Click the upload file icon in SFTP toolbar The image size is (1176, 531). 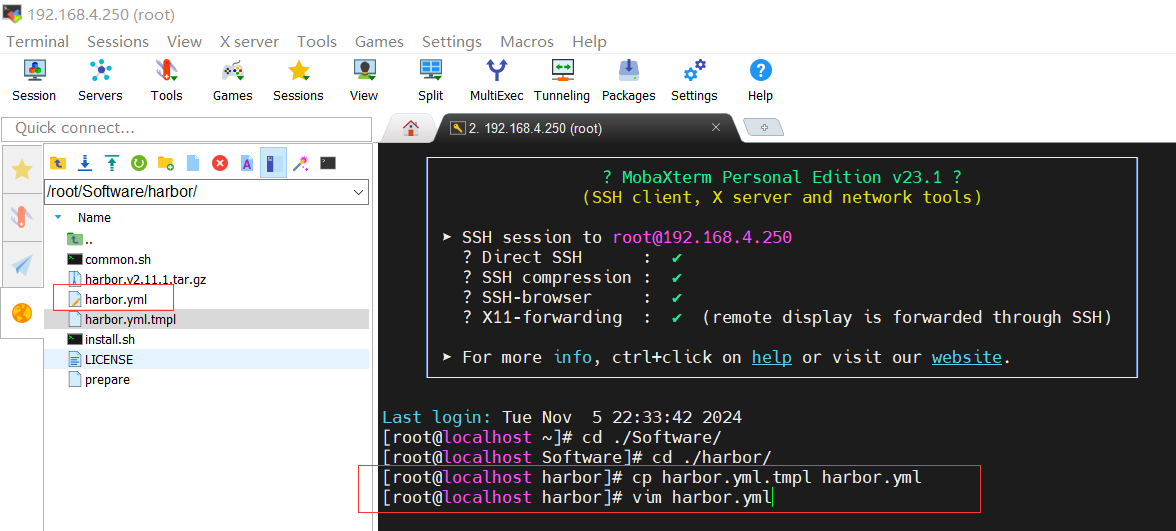pos(112,163)
